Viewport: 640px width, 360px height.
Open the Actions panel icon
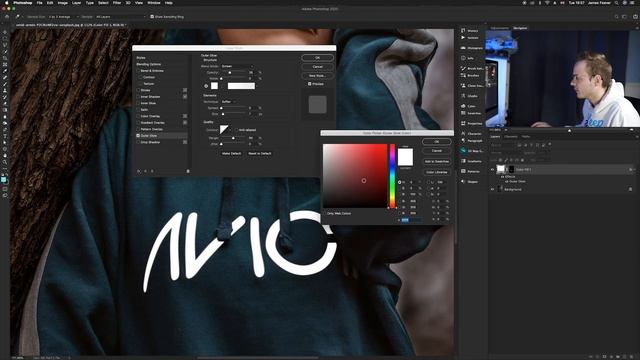(x=463, y=38)
